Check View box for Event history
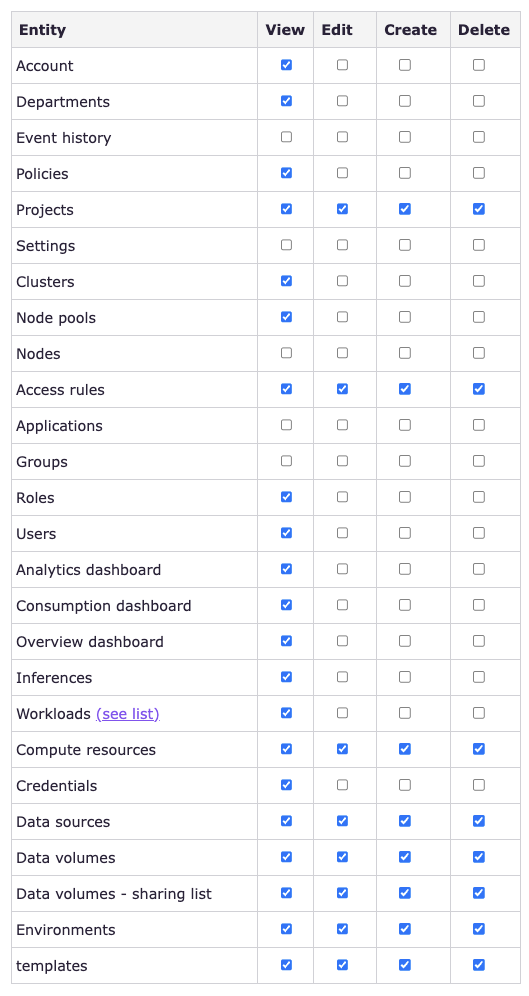Image resolution: width=529 pixels, height=996 pixels. pos(286,137)
